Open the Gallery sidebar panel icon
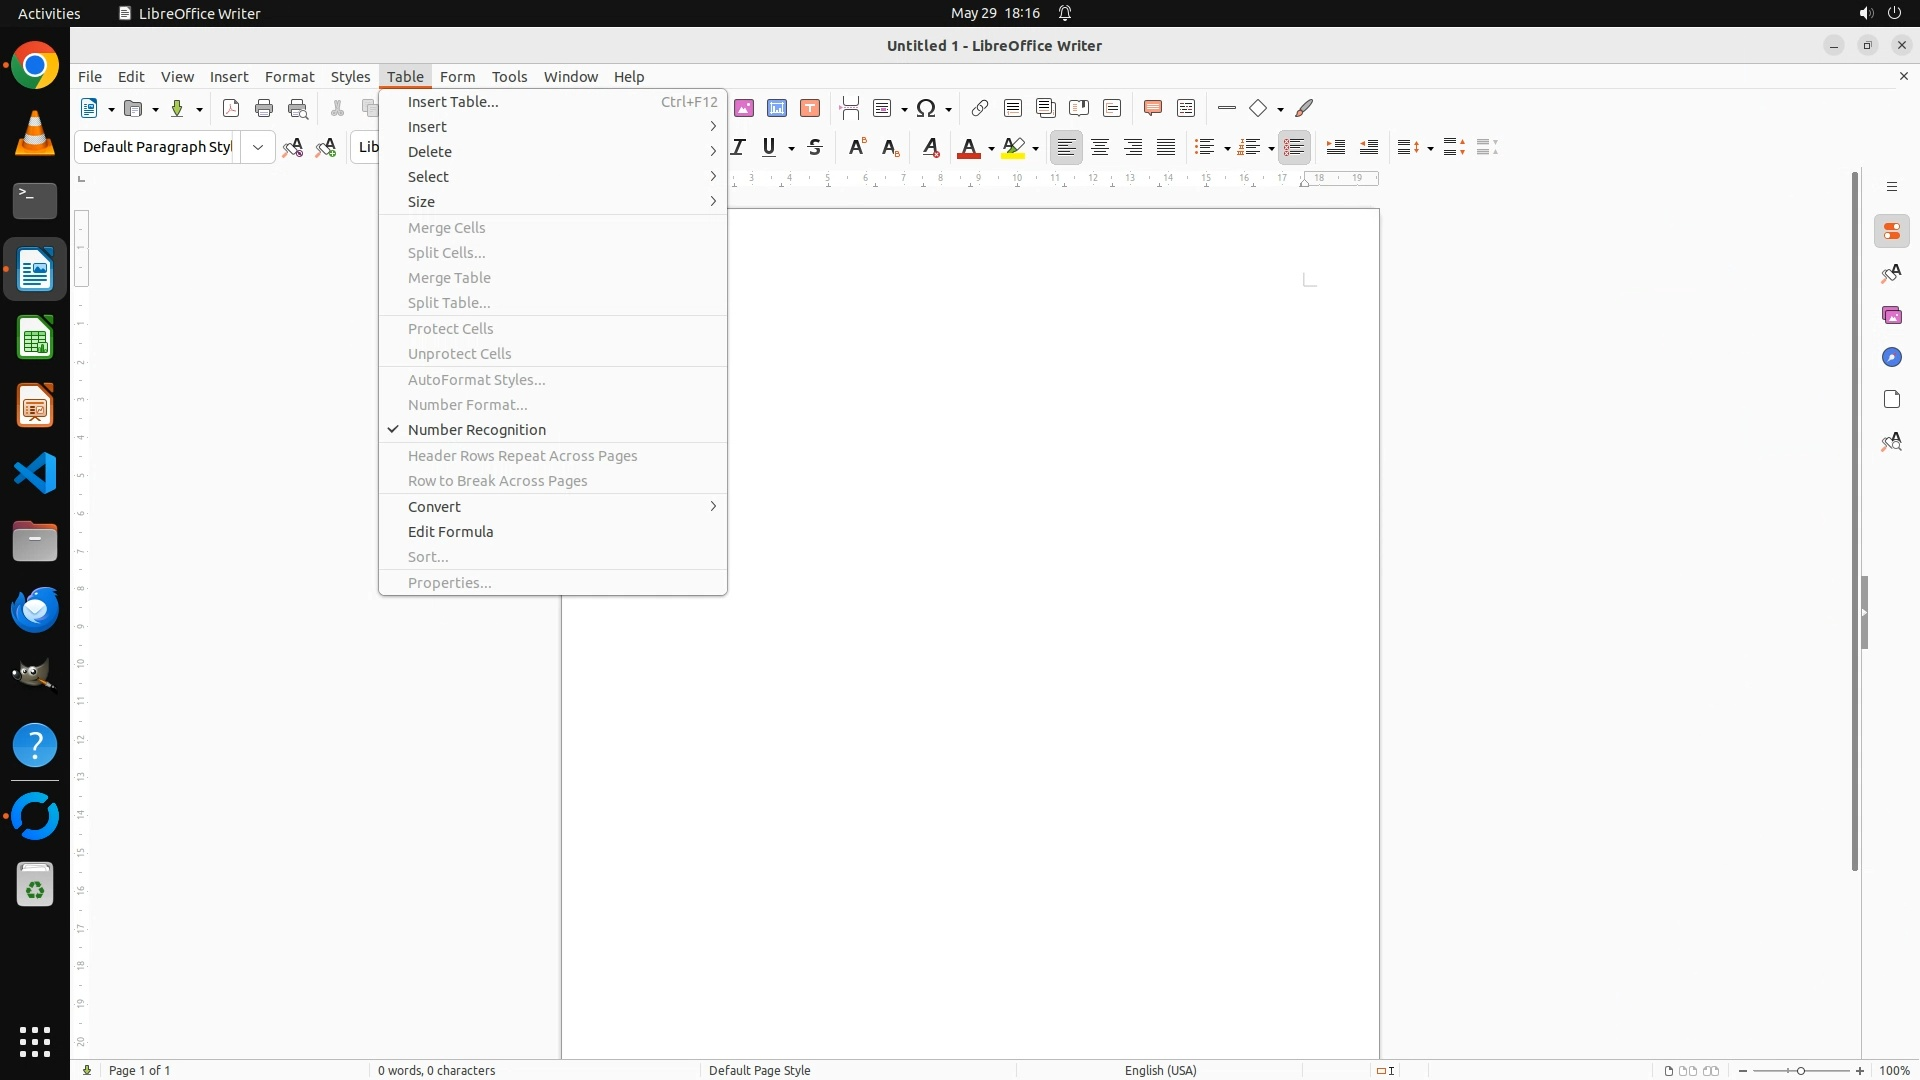The width and height of the screenshot is (1920, 1080). point(1891,315)
